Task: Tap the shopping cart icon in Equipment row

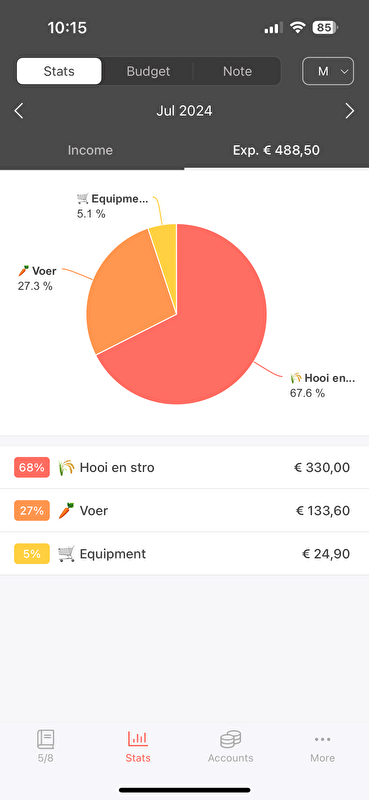Action: click(x=66, y=554)
